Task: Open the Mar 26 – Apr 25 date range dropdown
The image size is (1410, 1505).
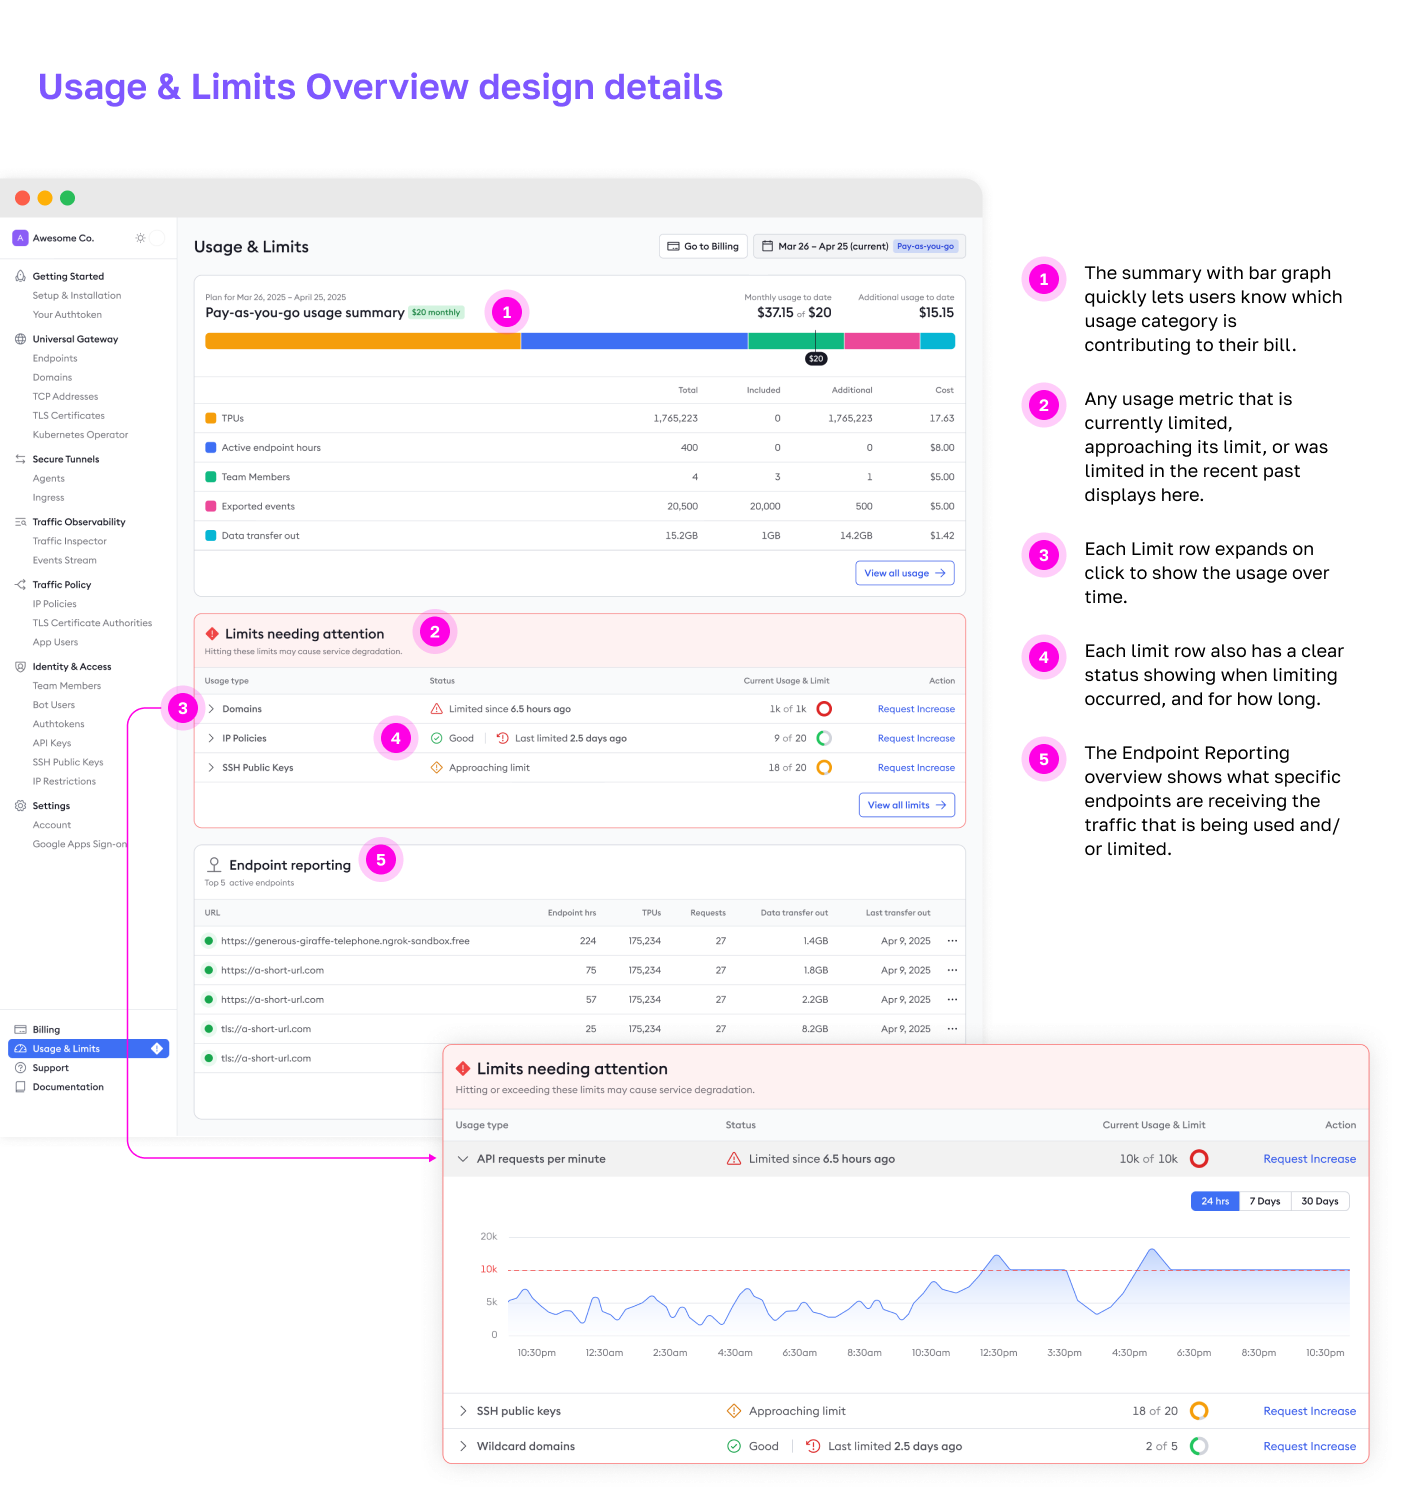Action: coord(859,246)
